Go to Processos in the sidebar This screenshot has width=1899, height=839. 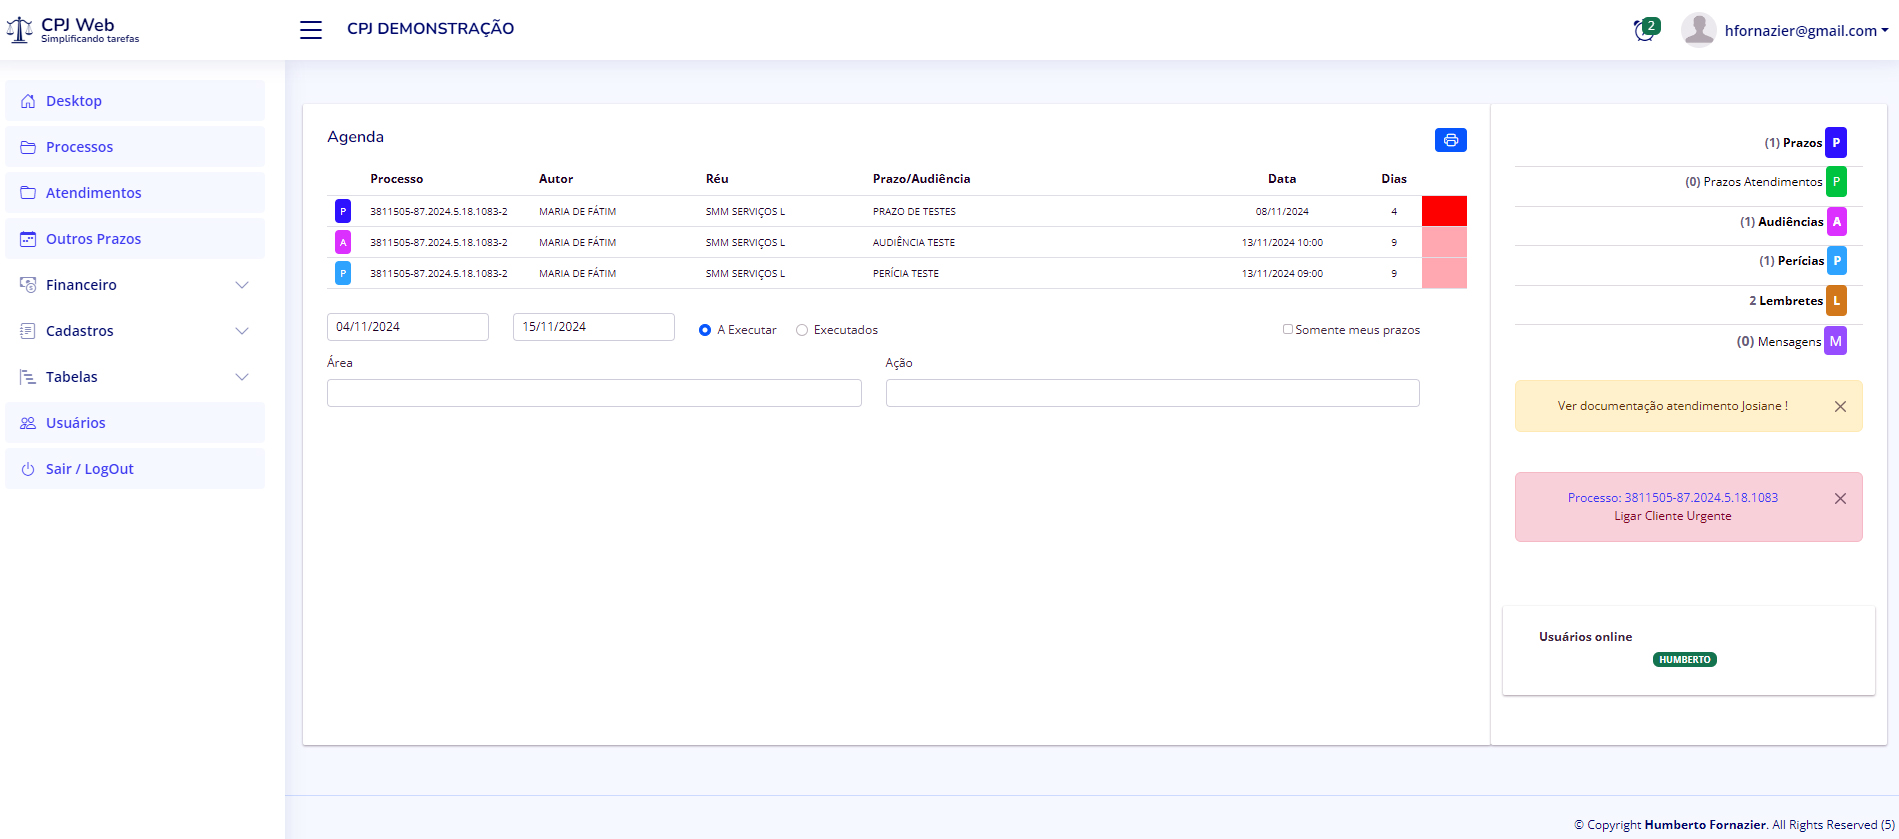(79, 147)
